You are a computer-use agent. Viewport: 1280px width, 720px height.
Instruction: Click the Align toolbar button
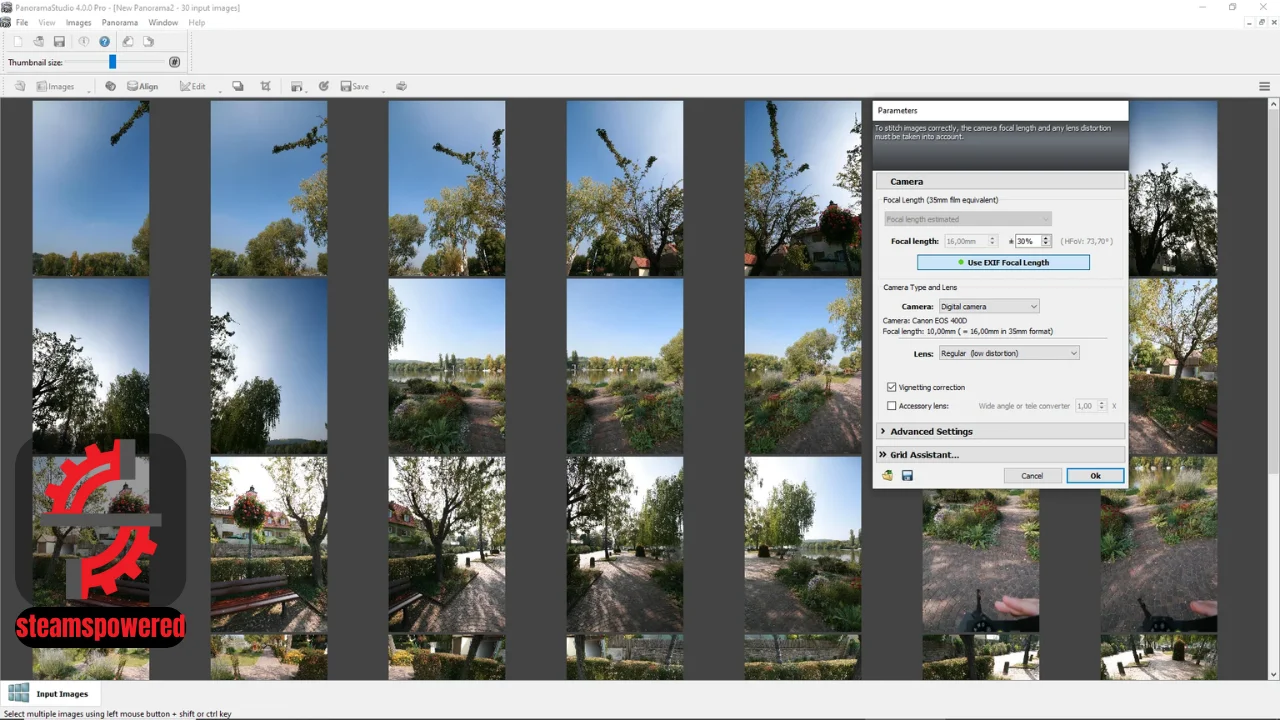(x=142, y=86)
